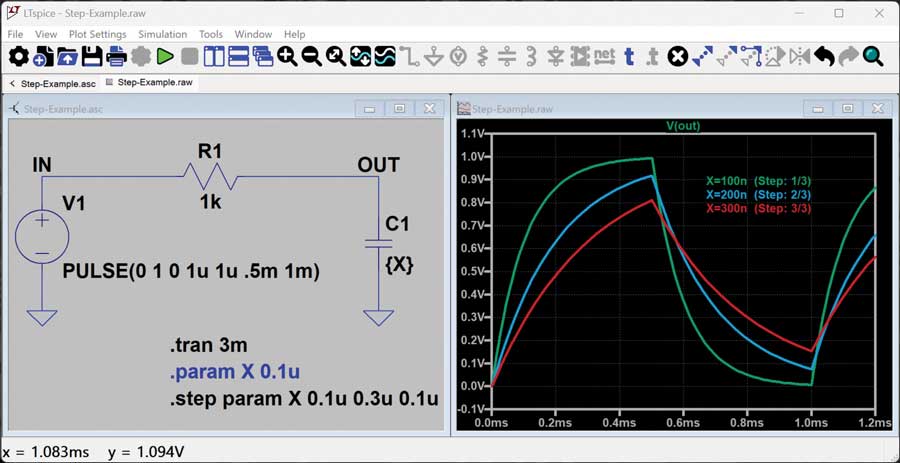Maximize the Step-Example.raw plot window

(848, 108)
